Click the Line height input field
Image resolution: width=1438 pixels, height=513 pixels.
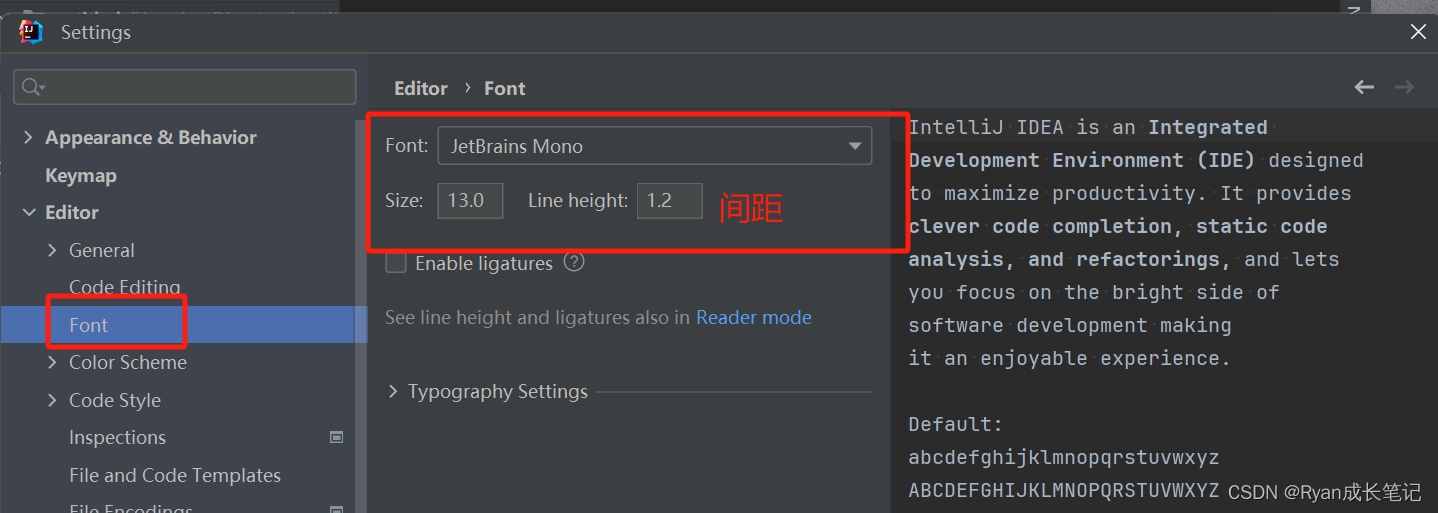tap(670, 201)
